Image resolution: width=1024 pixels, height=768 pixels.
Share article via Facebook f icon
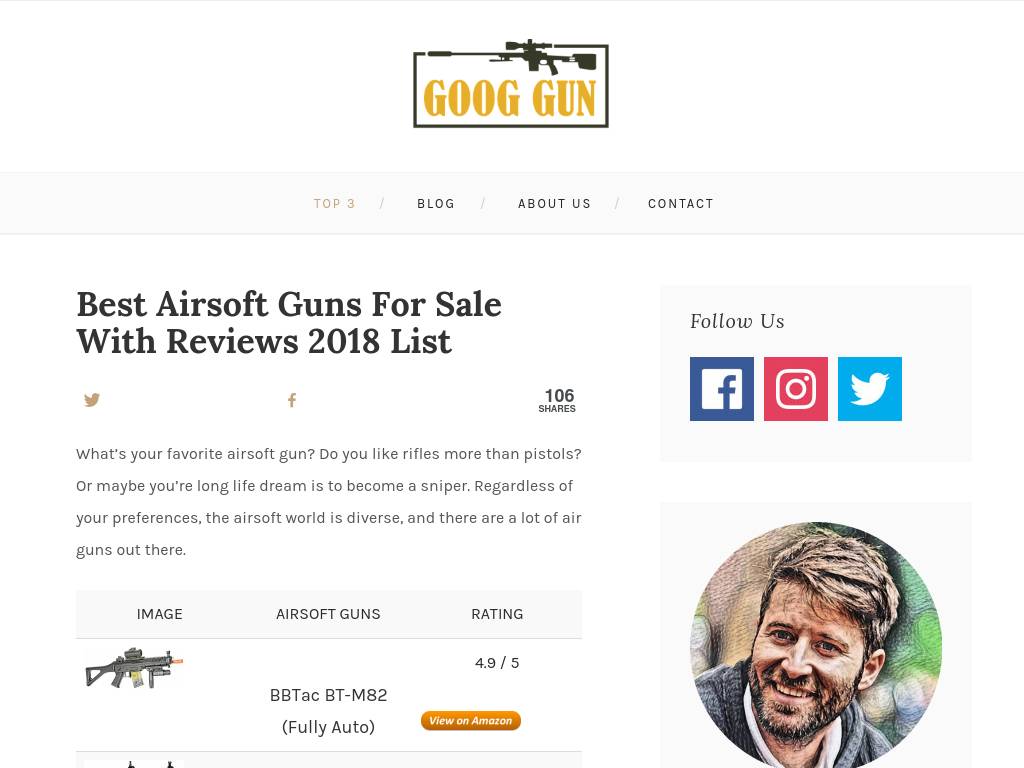[292, 400]
